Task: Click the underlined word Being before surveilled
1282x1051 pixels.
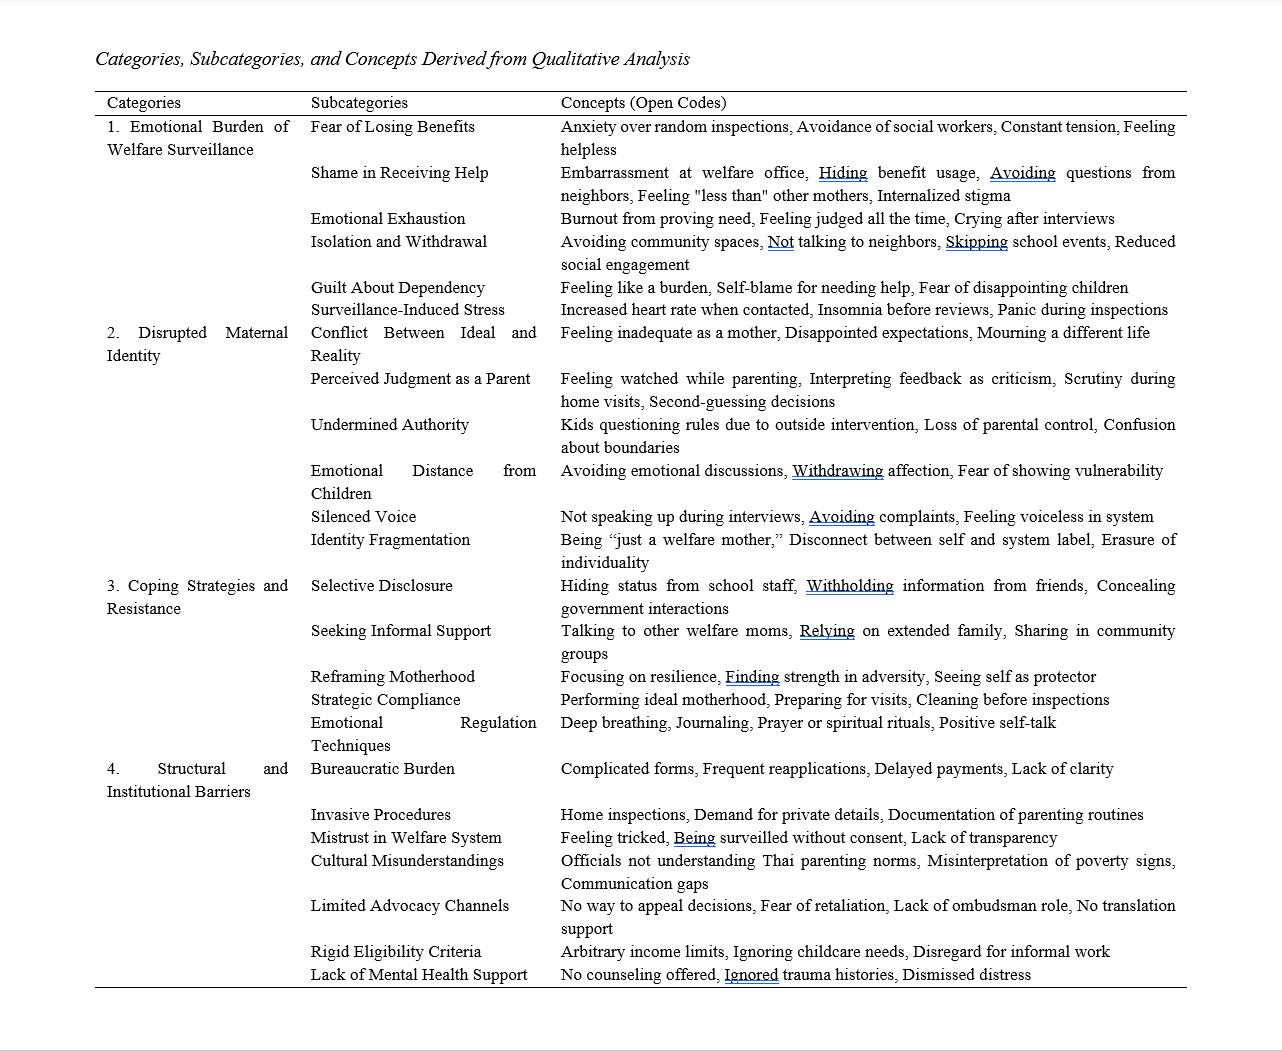Action: [694, 838]
